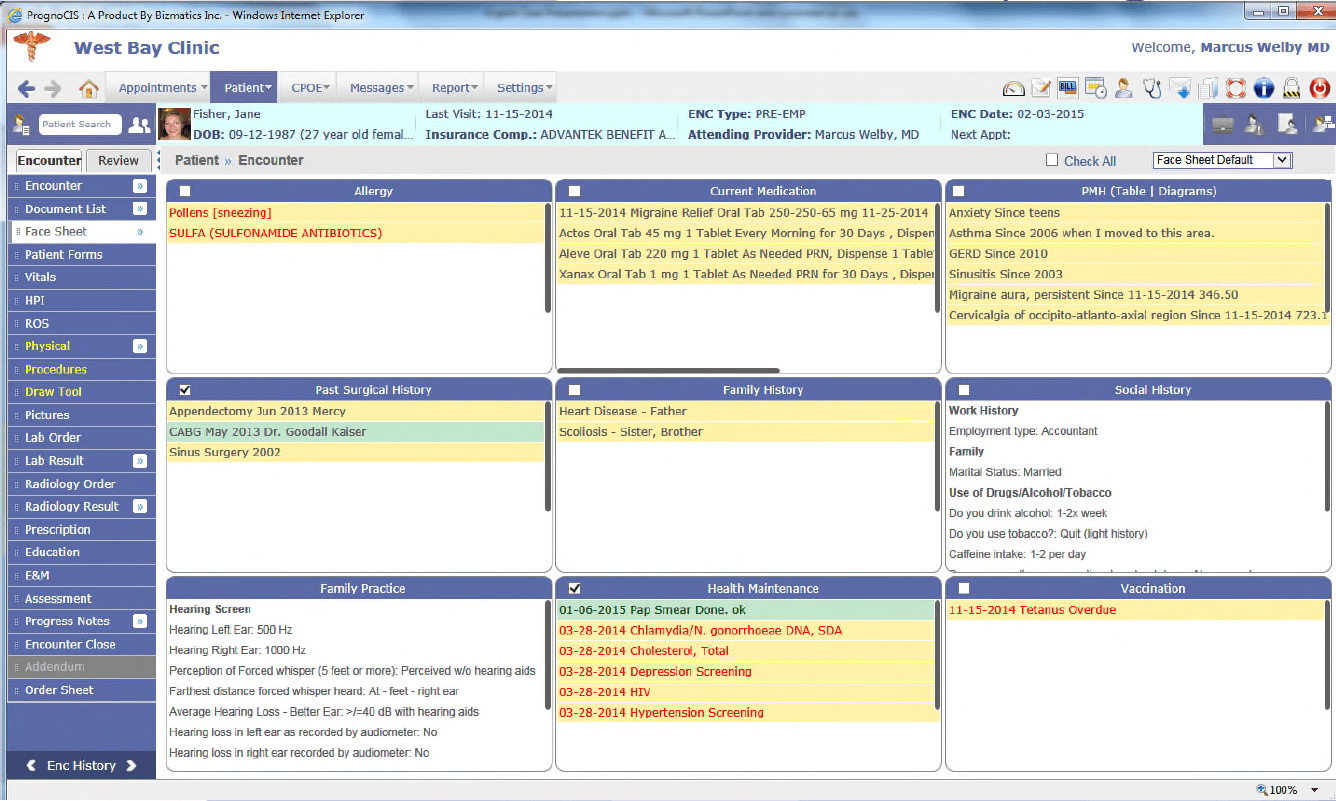The width and height of the screenshot is (1336, 801).
Task: Click the red power logout icon
Action: click(1317, 88)
